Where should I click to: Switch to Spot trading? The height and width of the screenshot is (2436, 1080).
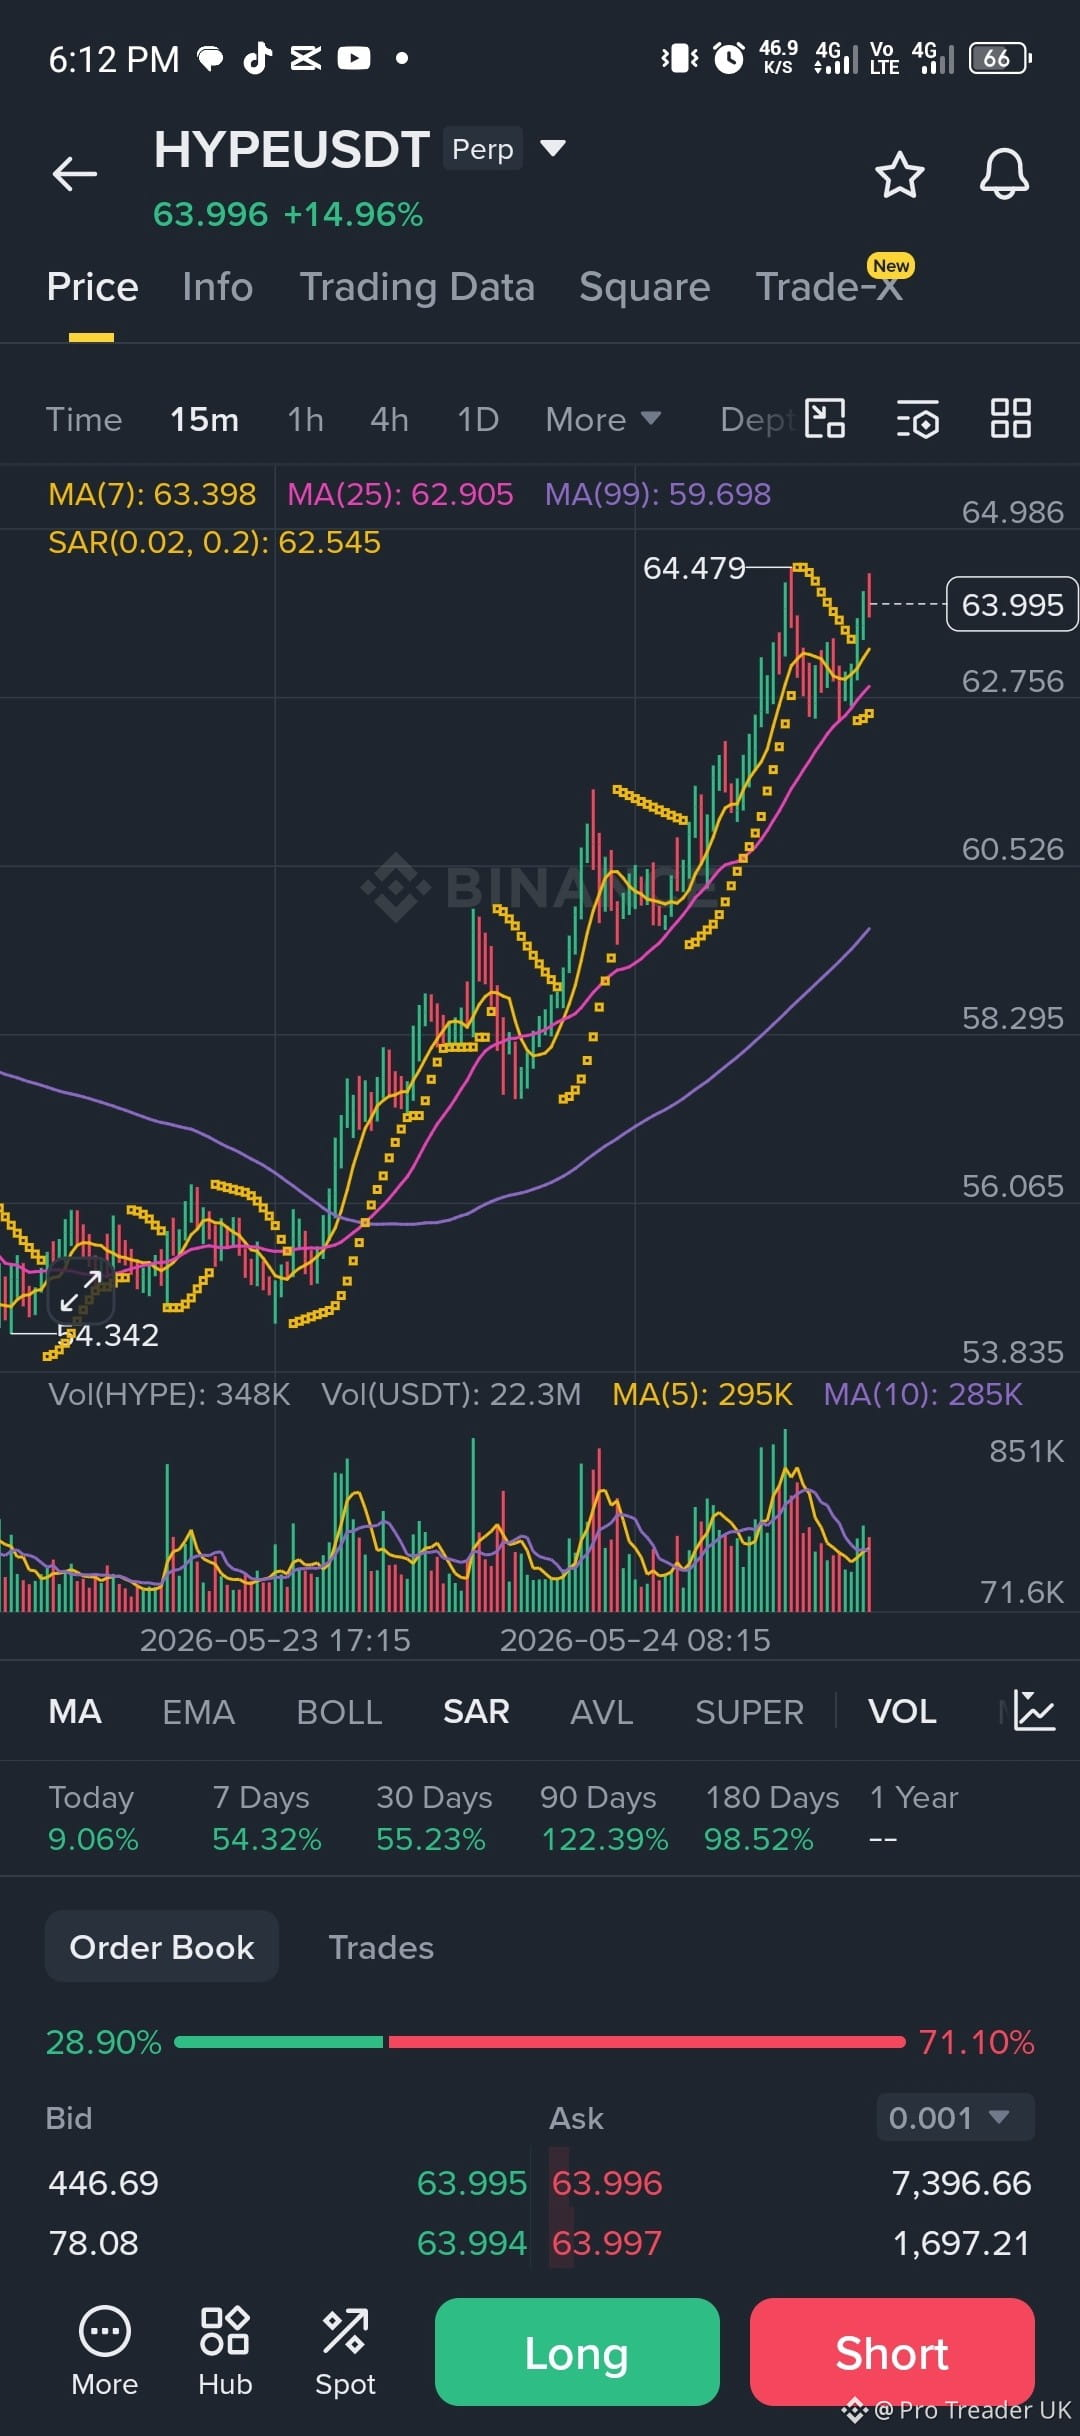pyautogui.click(x=345, y=2351)
